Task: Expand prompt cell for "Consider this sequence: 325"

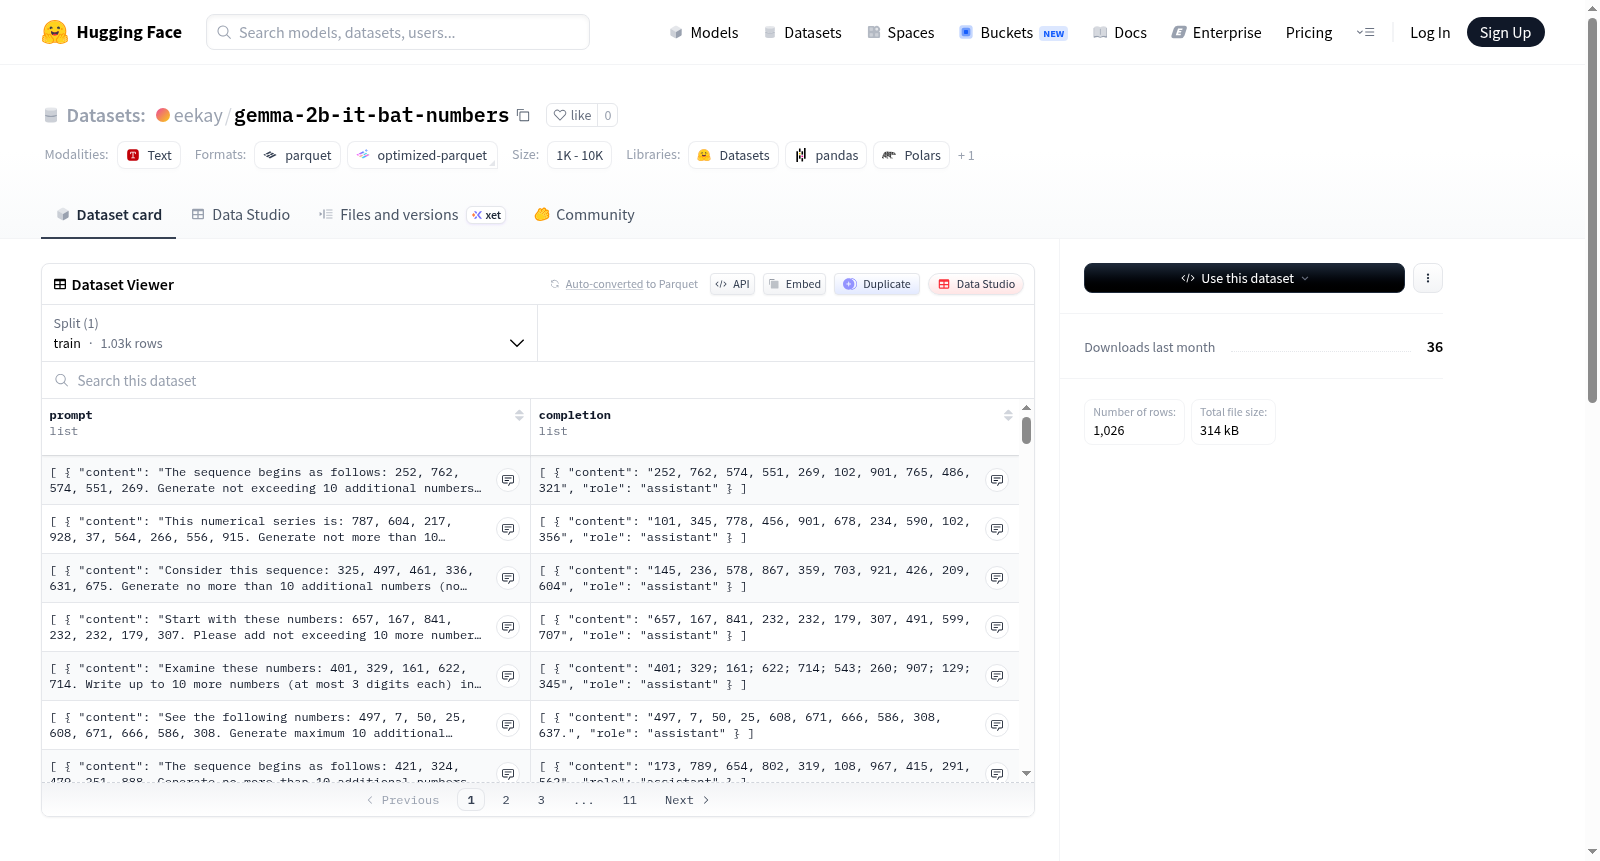Action: click(508, 578)
